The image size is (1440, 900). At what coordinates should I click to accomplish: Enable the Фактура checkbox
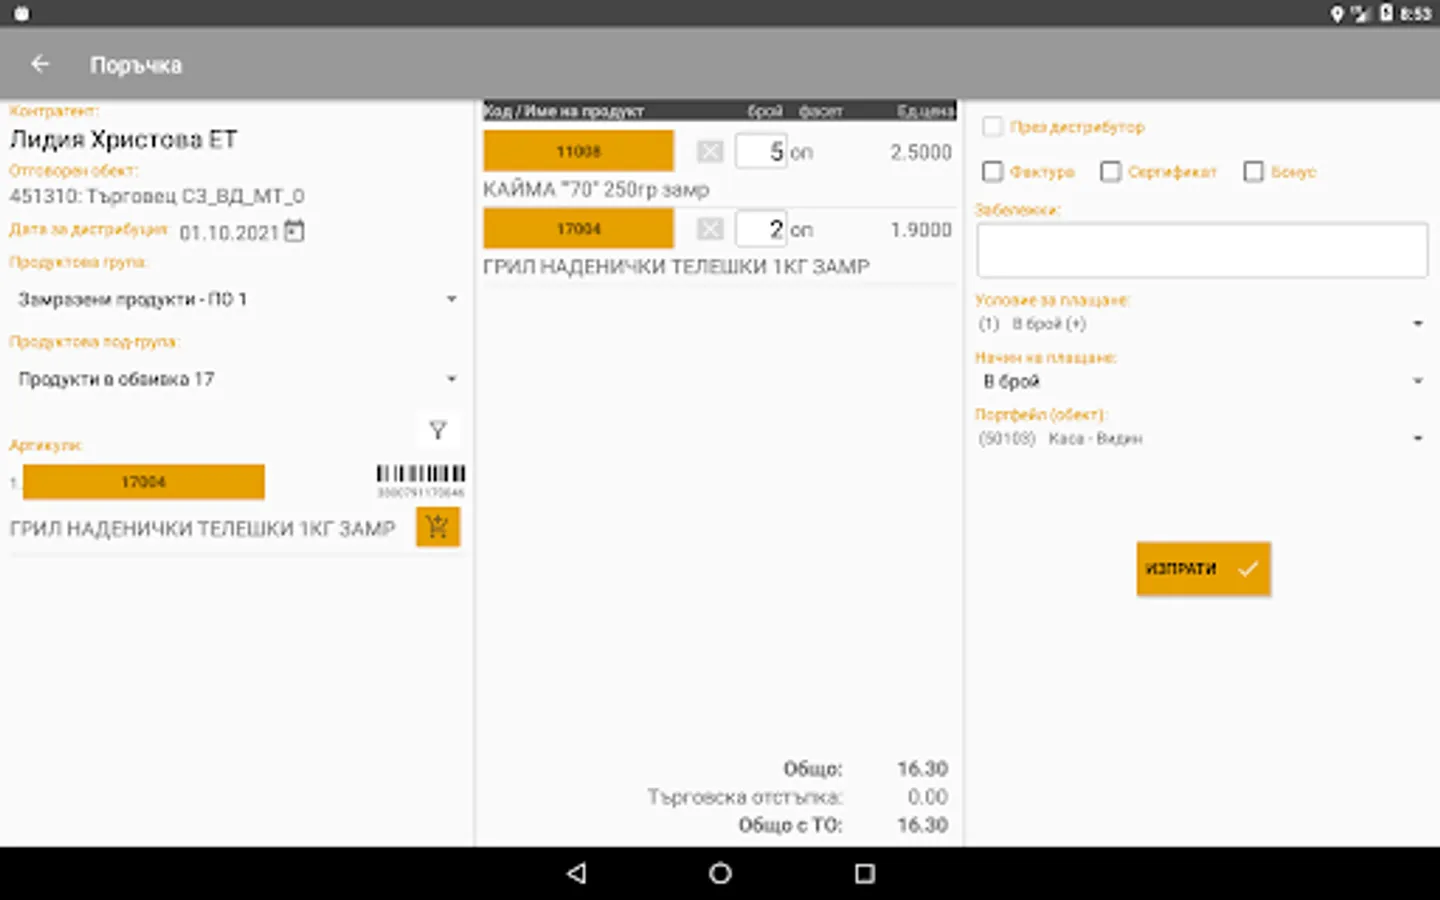[x=991, y=172]
